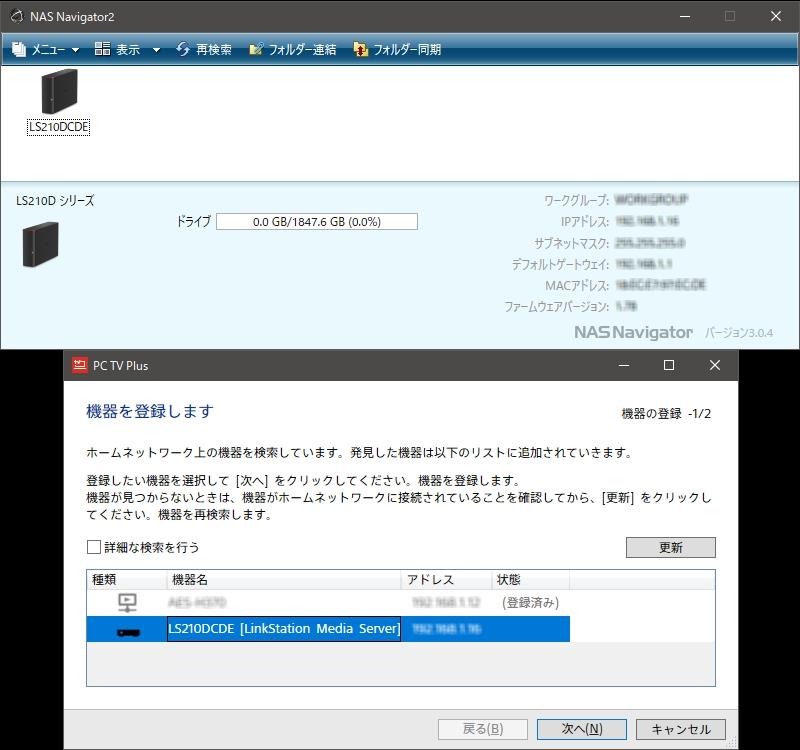Close the PC TV Plus dialog

tap(715, 365)
